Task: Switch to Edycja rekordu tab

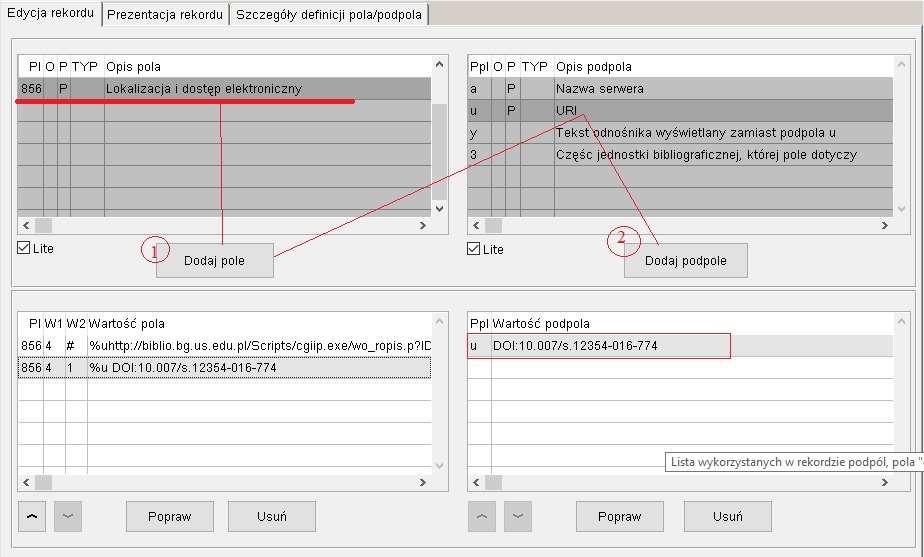Action: click(51, 13)
